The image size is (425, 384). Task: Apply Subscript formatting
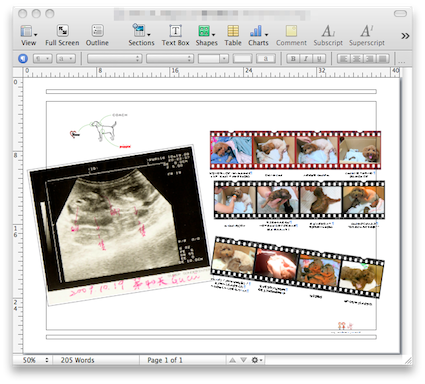[x=328, y=35]
